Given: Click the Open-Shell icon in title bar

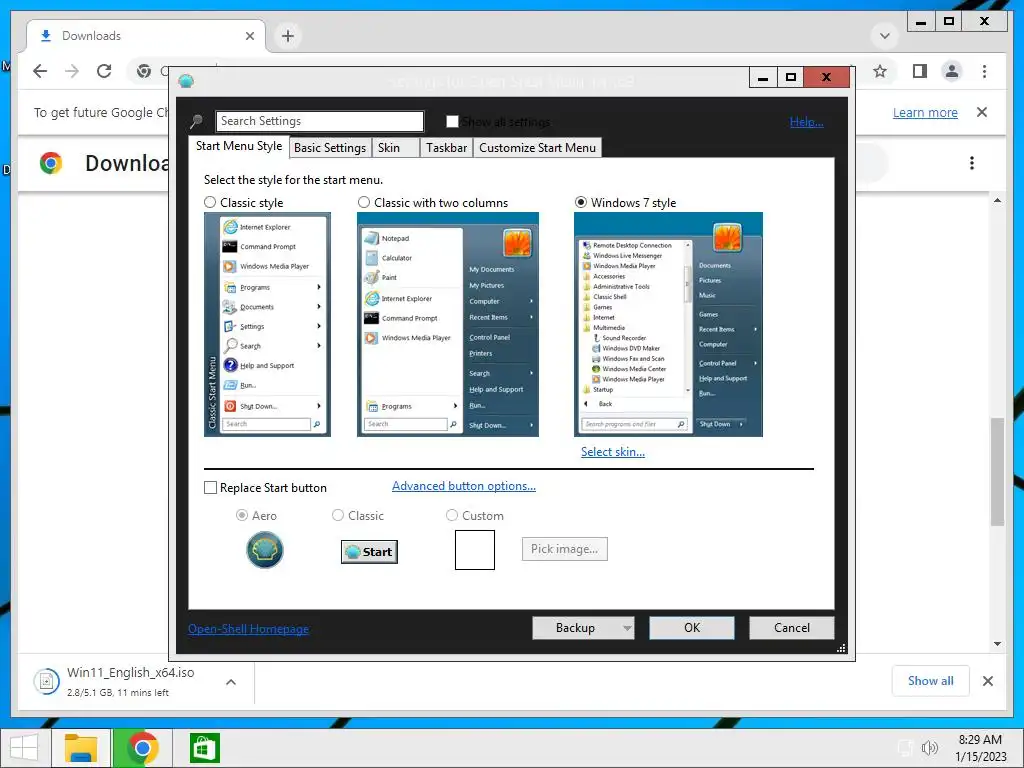Looking at the screenshot, I should [x=186, y=81].
